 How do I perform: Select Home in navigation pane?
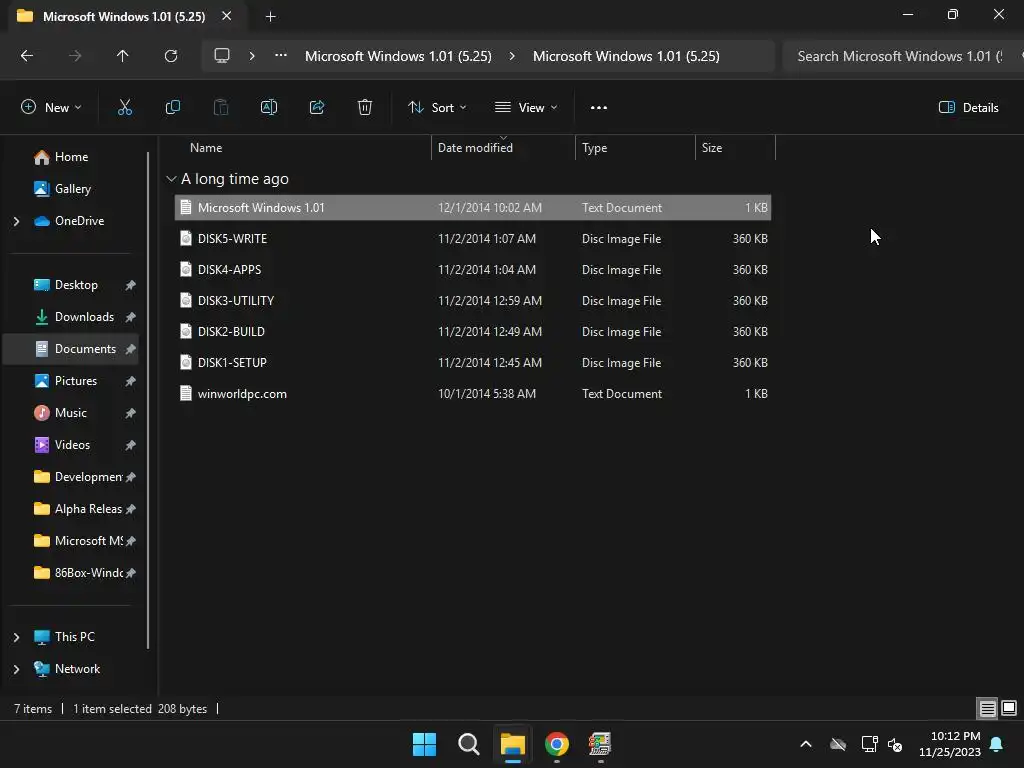pyautogui.click(x=71, y=157)
